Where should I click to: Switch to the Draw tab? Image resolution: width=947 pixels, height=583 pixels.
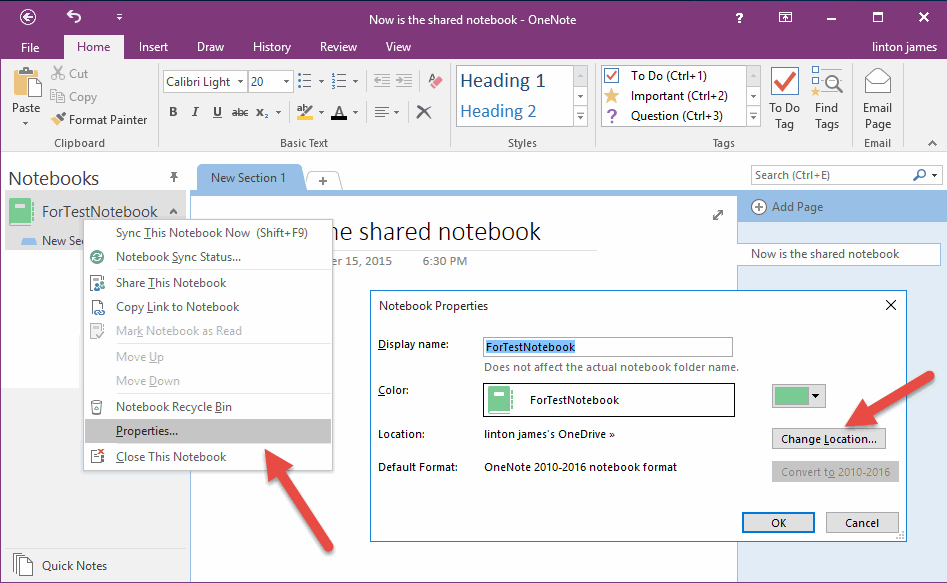click(210, 47)
